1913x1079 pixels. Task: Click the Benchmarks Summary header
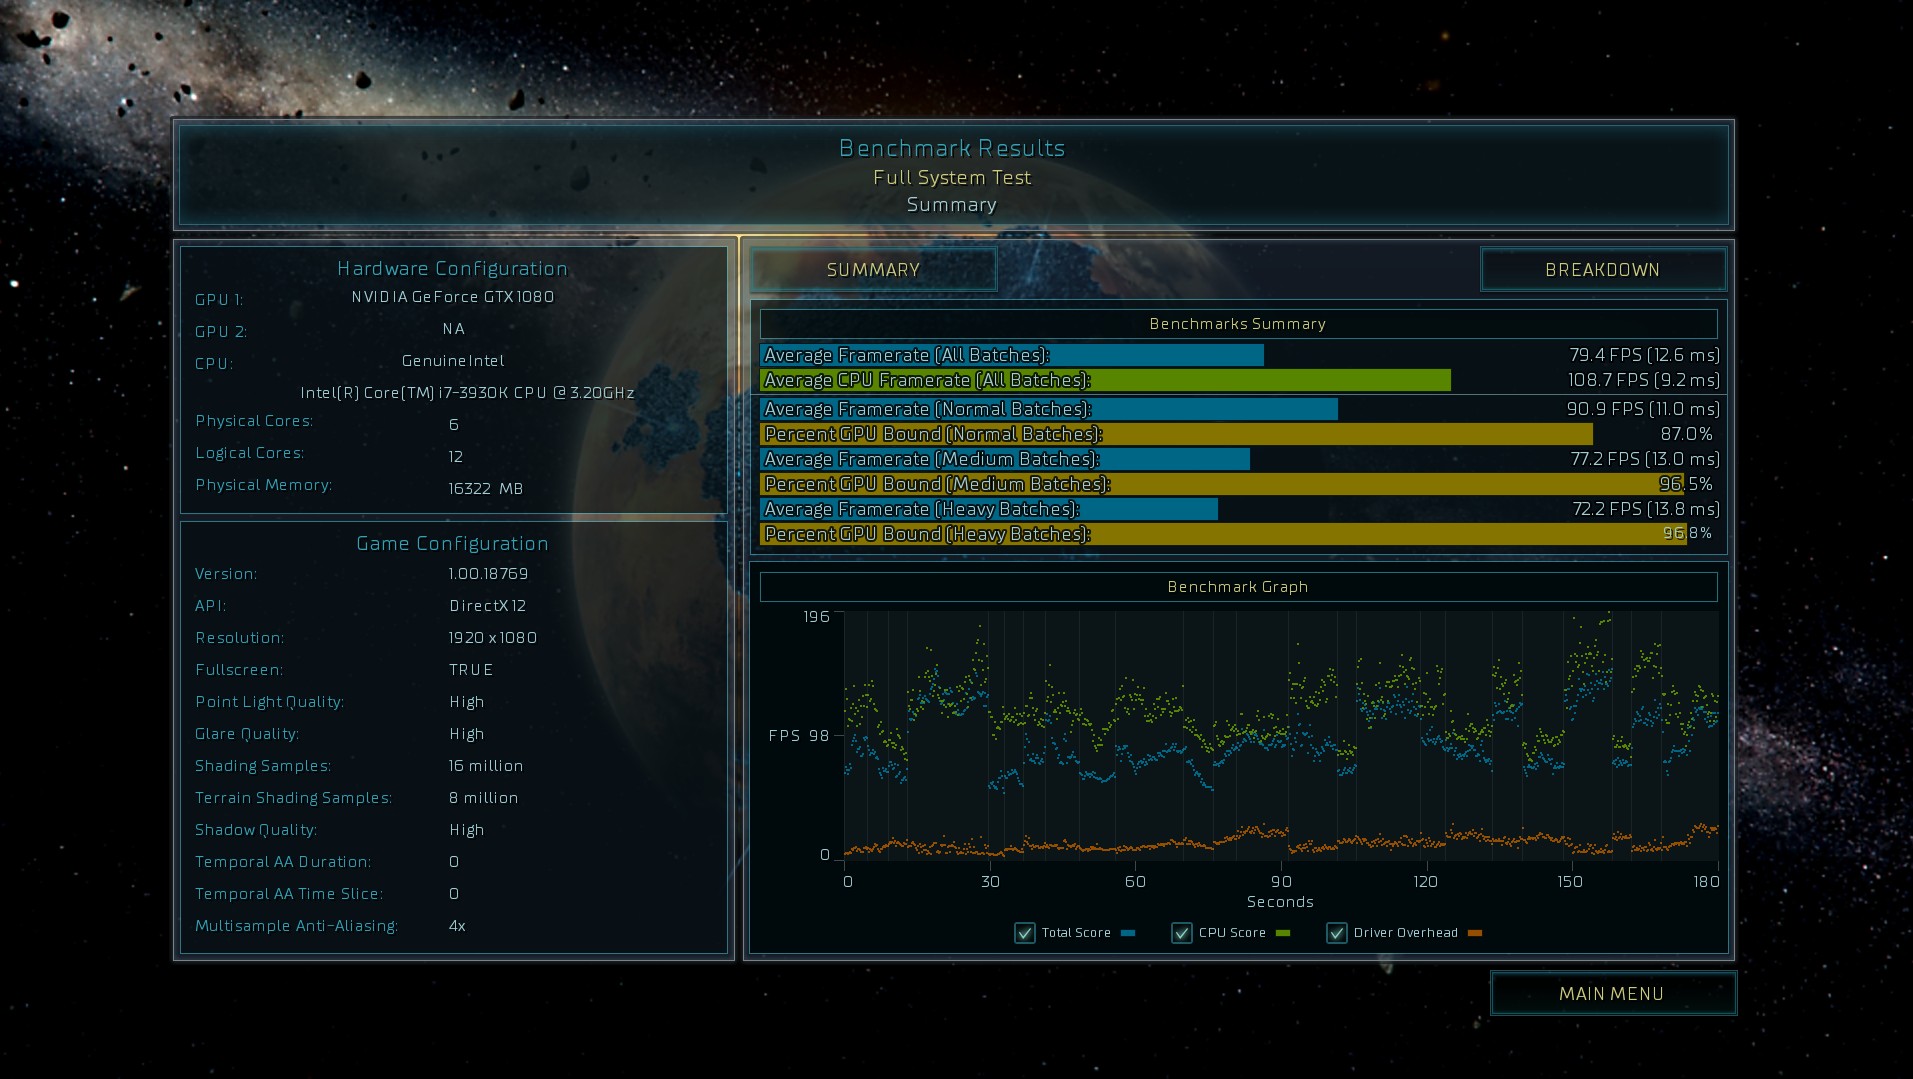[1237, 324]
